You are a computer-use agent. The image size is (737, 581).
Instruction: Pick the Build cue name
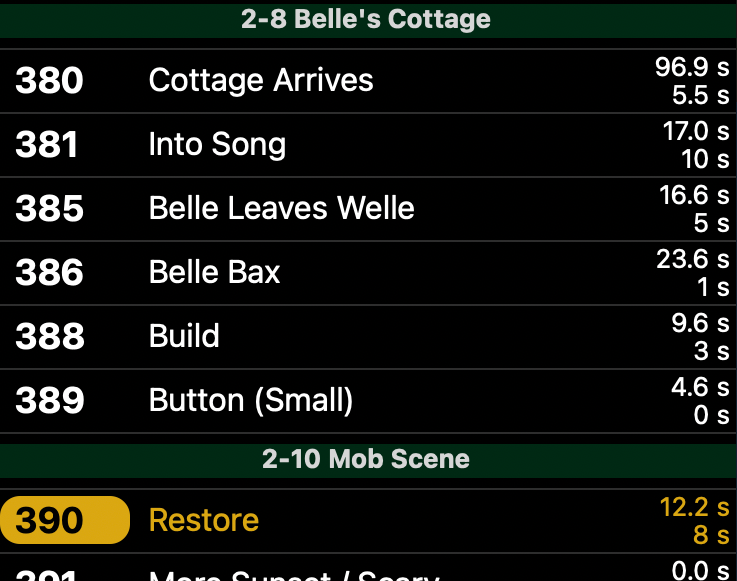coord(184,337)
